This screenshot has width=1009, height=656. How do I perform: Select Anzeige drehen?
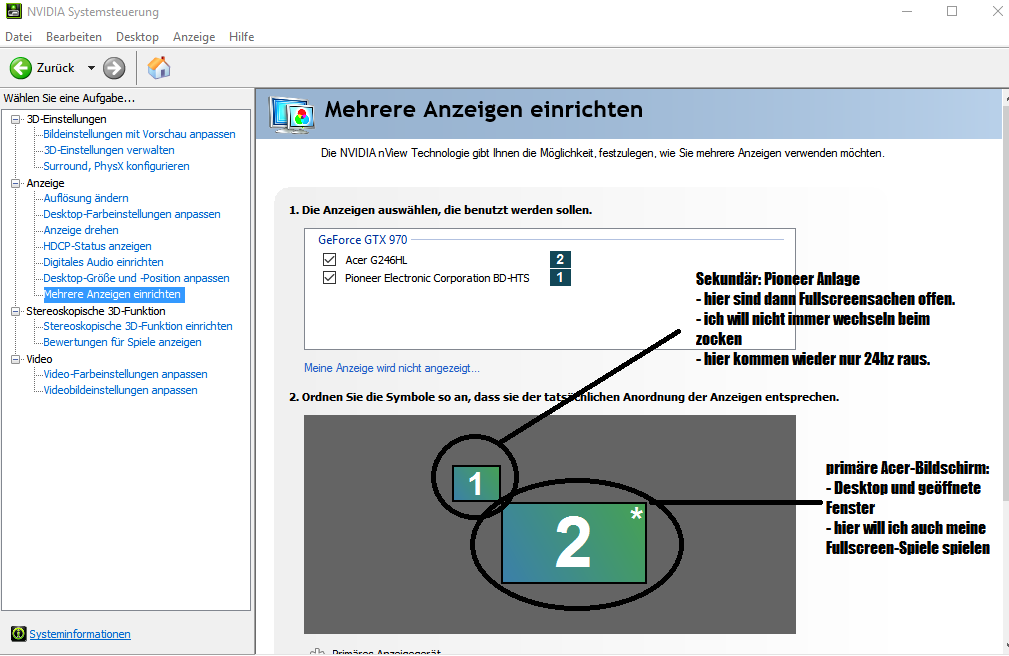81,230
